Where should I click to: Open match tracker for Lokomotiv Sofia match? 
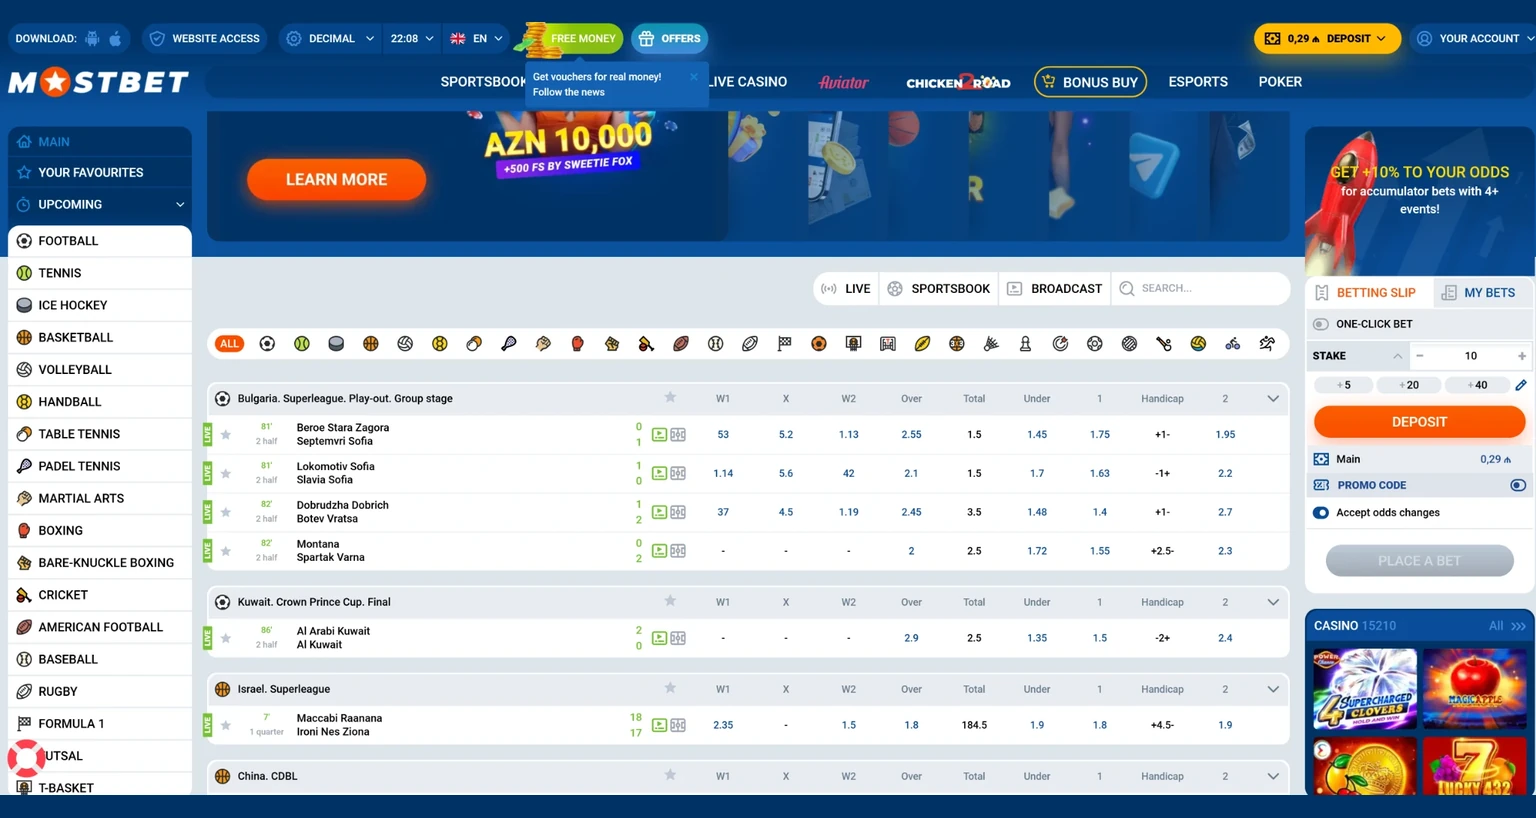point(678,474)
